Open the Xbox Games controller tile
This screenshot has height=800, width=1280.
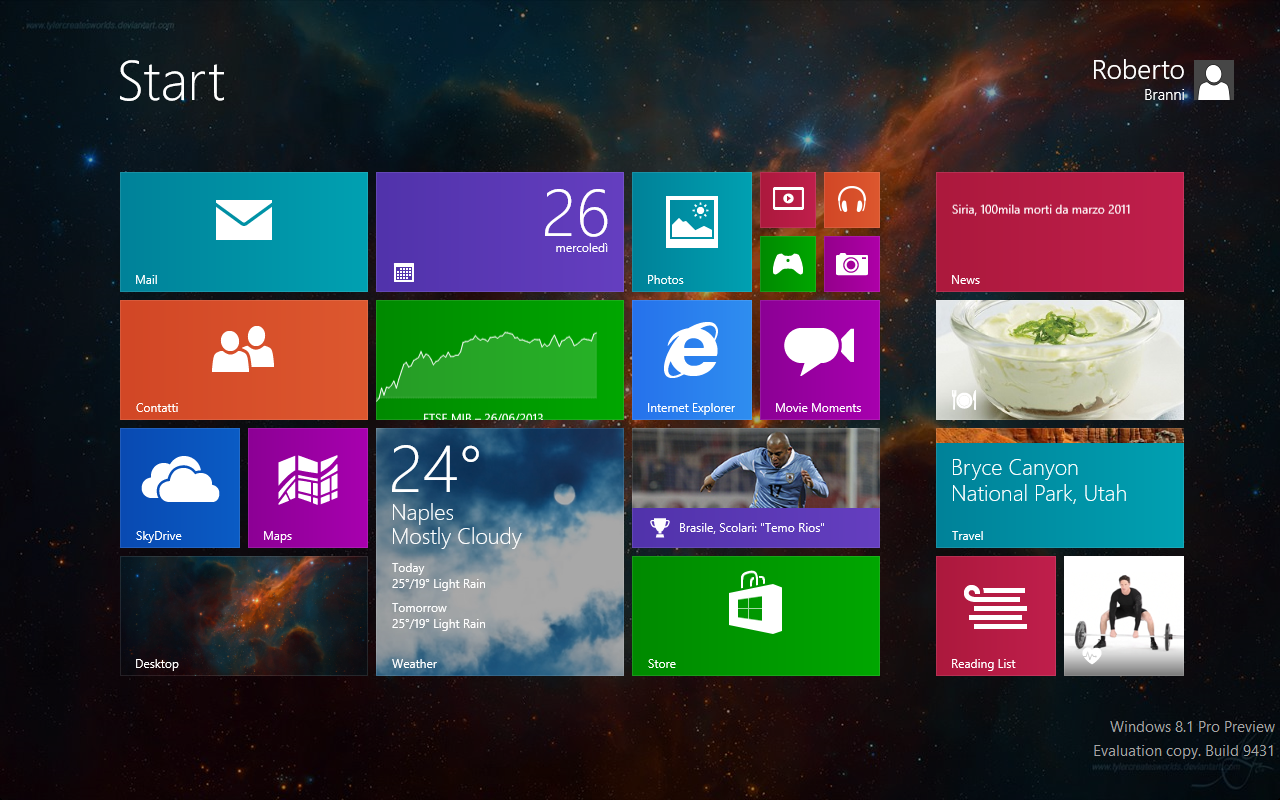(x=788, y=264)
